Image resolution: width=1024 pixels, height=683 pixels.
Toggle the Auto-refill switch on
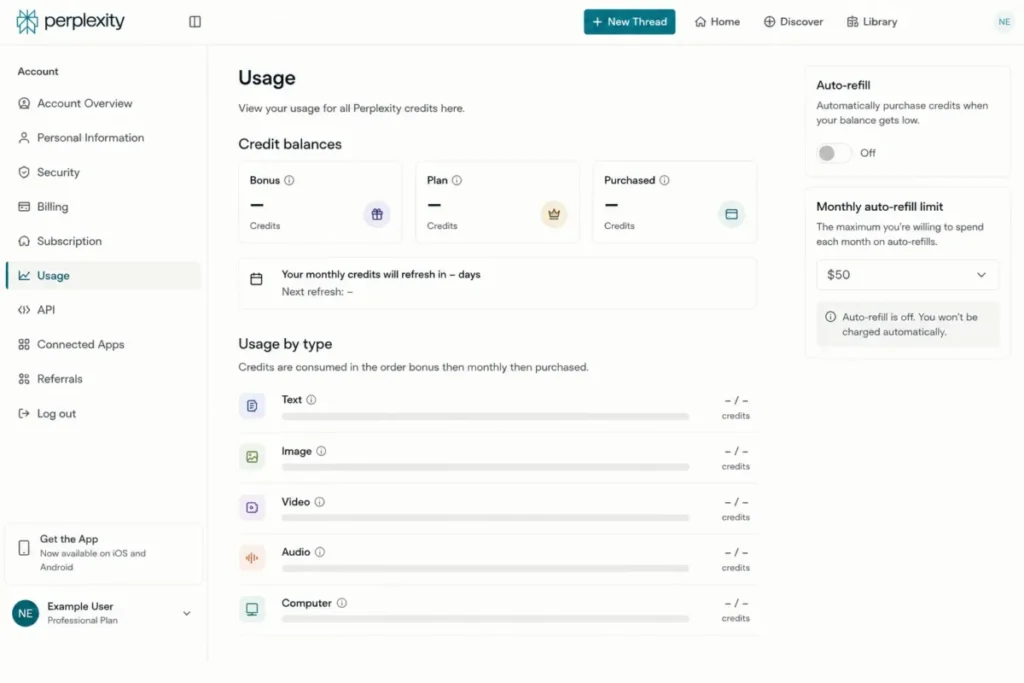(x=833, y=153)
